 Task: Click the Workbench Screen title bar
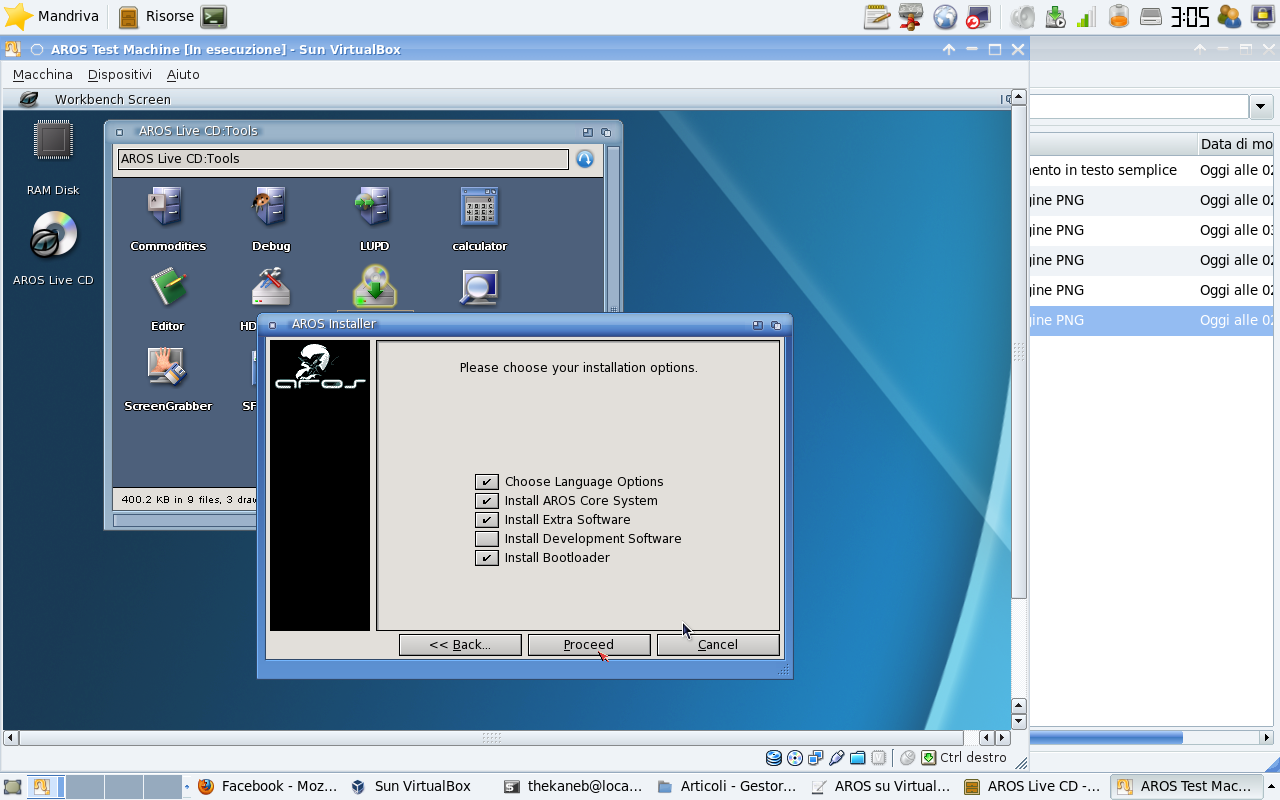(505, 99)
